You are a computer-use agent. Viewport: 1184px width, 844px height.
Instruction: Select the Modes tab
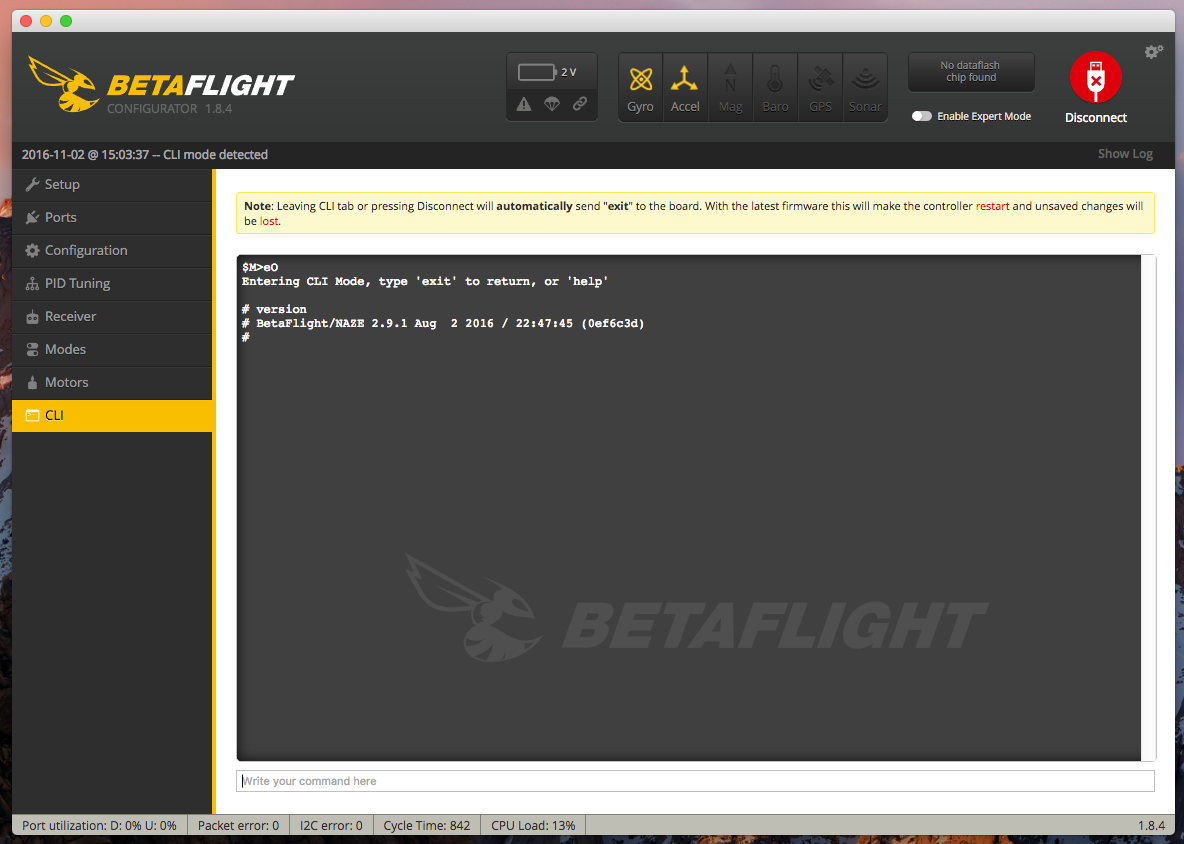[x=112, y=350]
